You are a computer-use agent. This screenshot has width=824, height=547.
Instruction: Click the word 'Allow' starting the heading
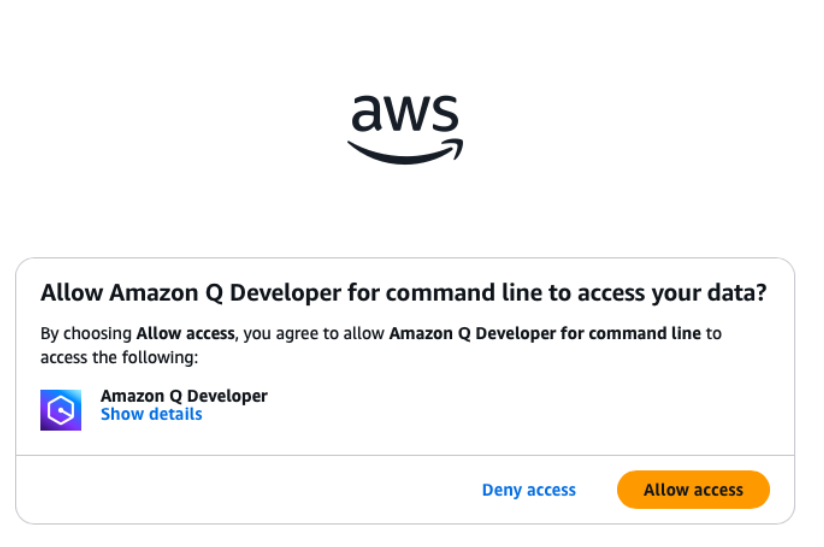(71, 293)
